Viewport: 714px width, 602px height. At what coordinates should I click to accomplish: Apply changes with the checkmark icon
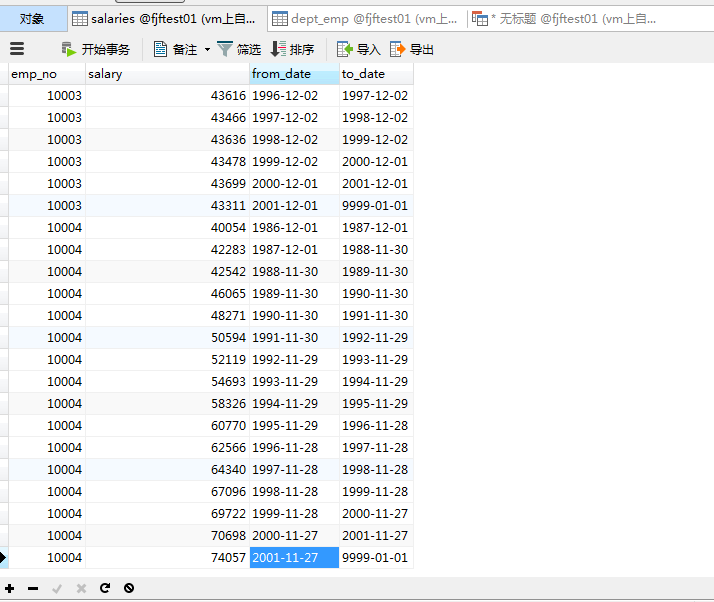(x=57, y=588)
